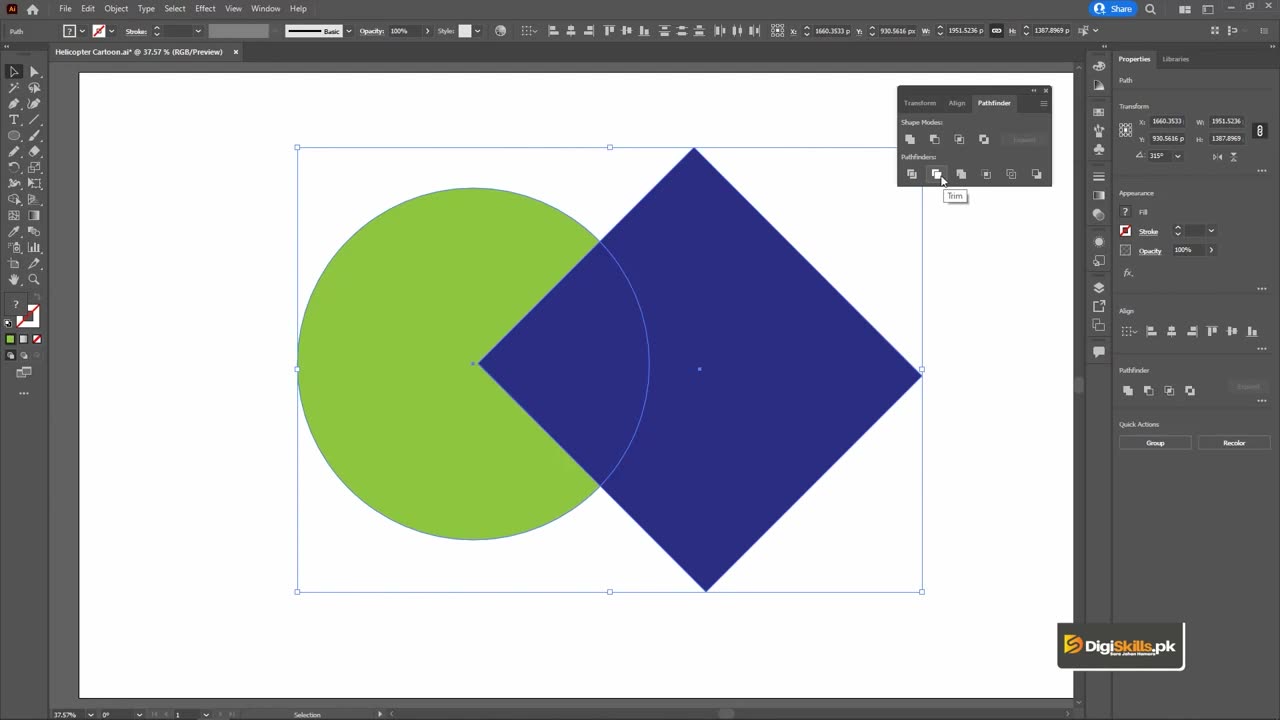
Task: Show more Appearance options ellipsis
Action: point(1262,288)
